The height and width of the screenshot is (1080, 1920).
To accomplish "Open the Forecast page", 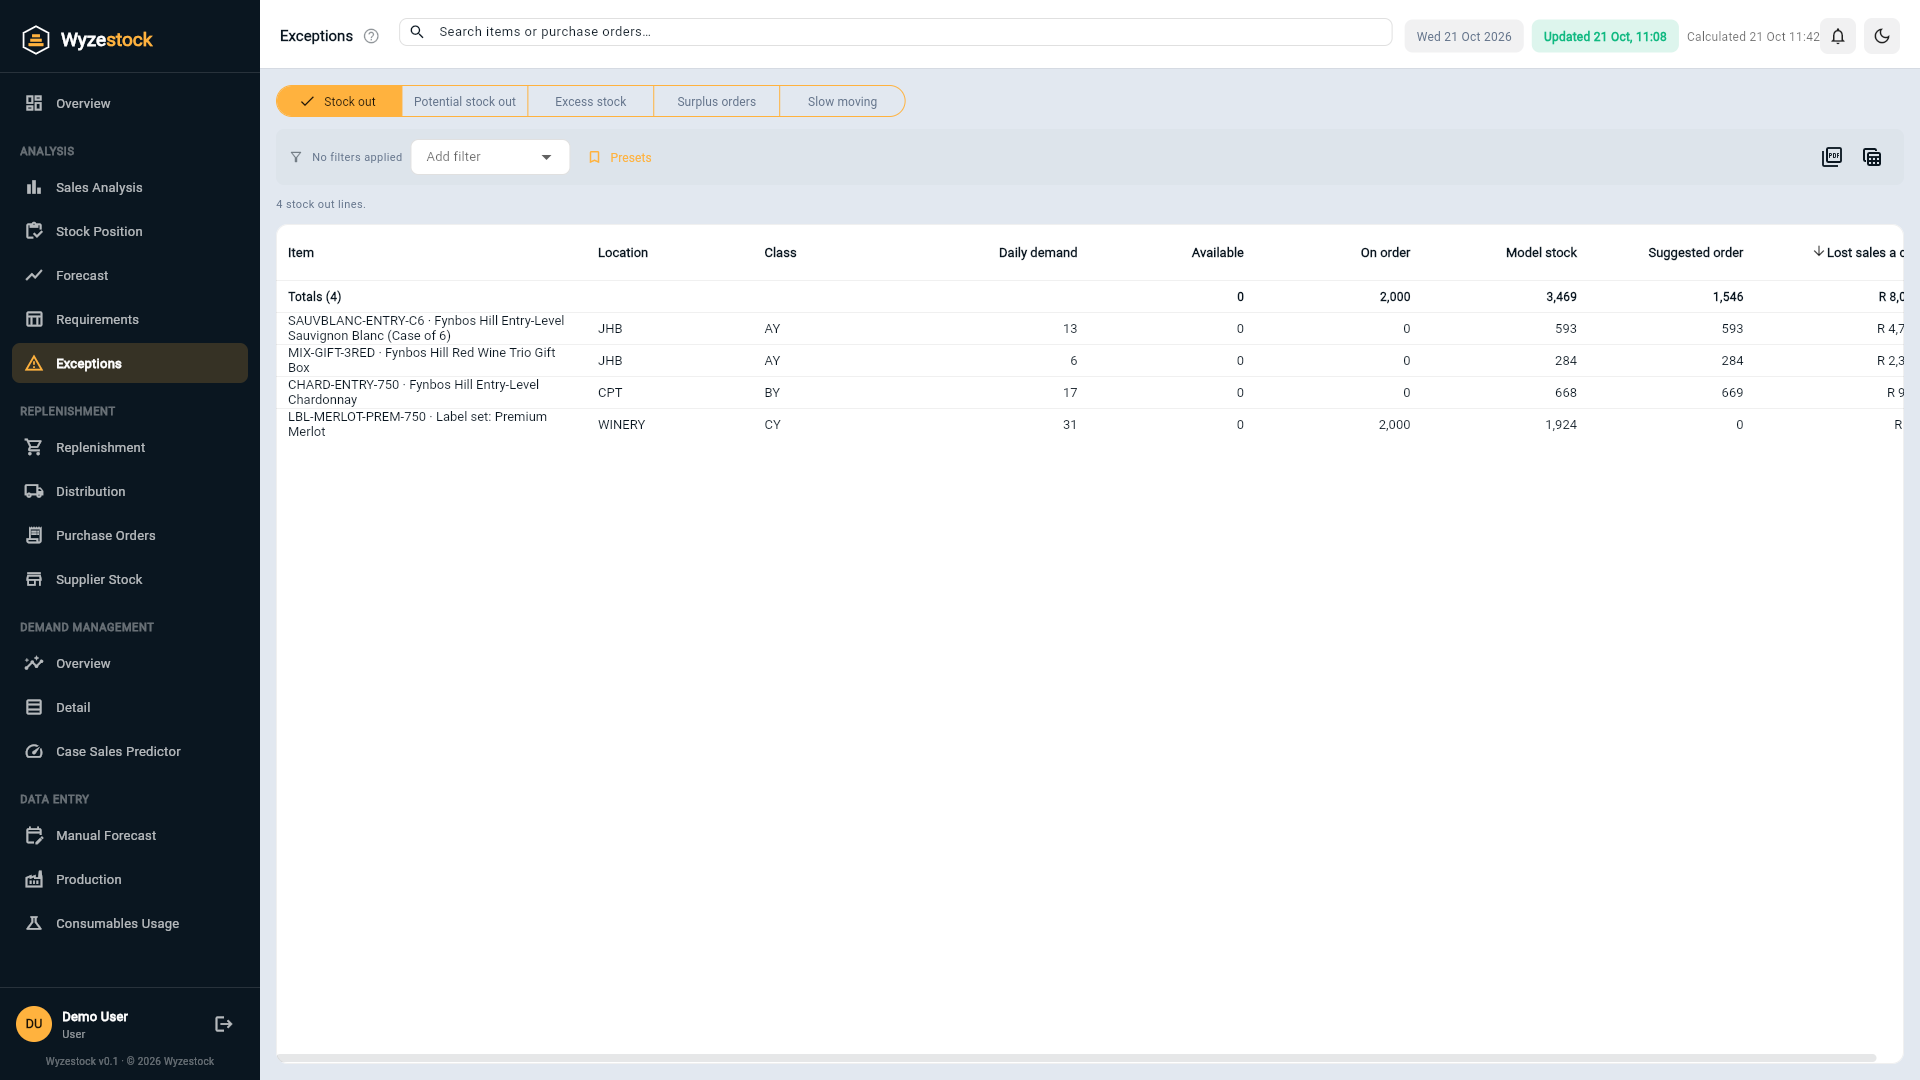I will pos(130,276).
